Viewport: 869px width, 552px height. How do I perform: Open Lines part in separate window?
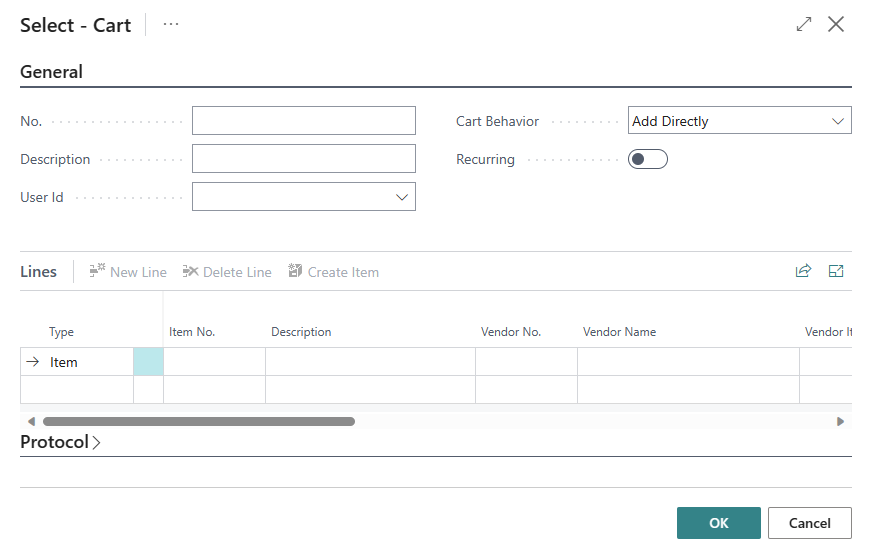tap(836, 271)
